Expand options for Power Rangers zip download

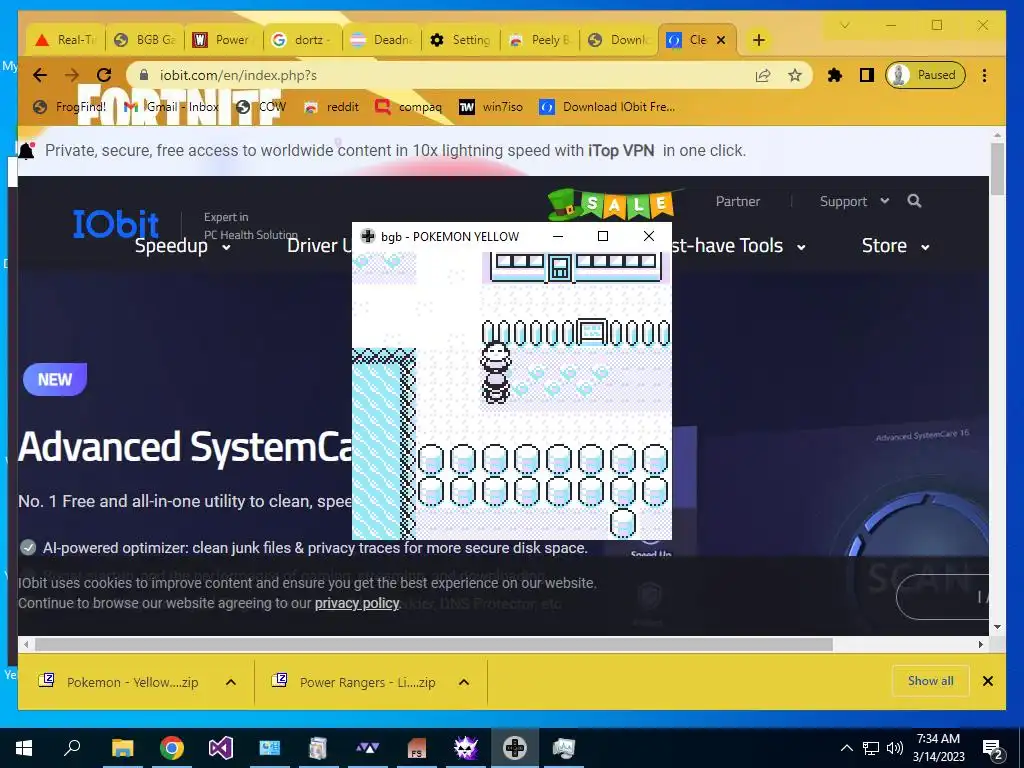[464, 682]
